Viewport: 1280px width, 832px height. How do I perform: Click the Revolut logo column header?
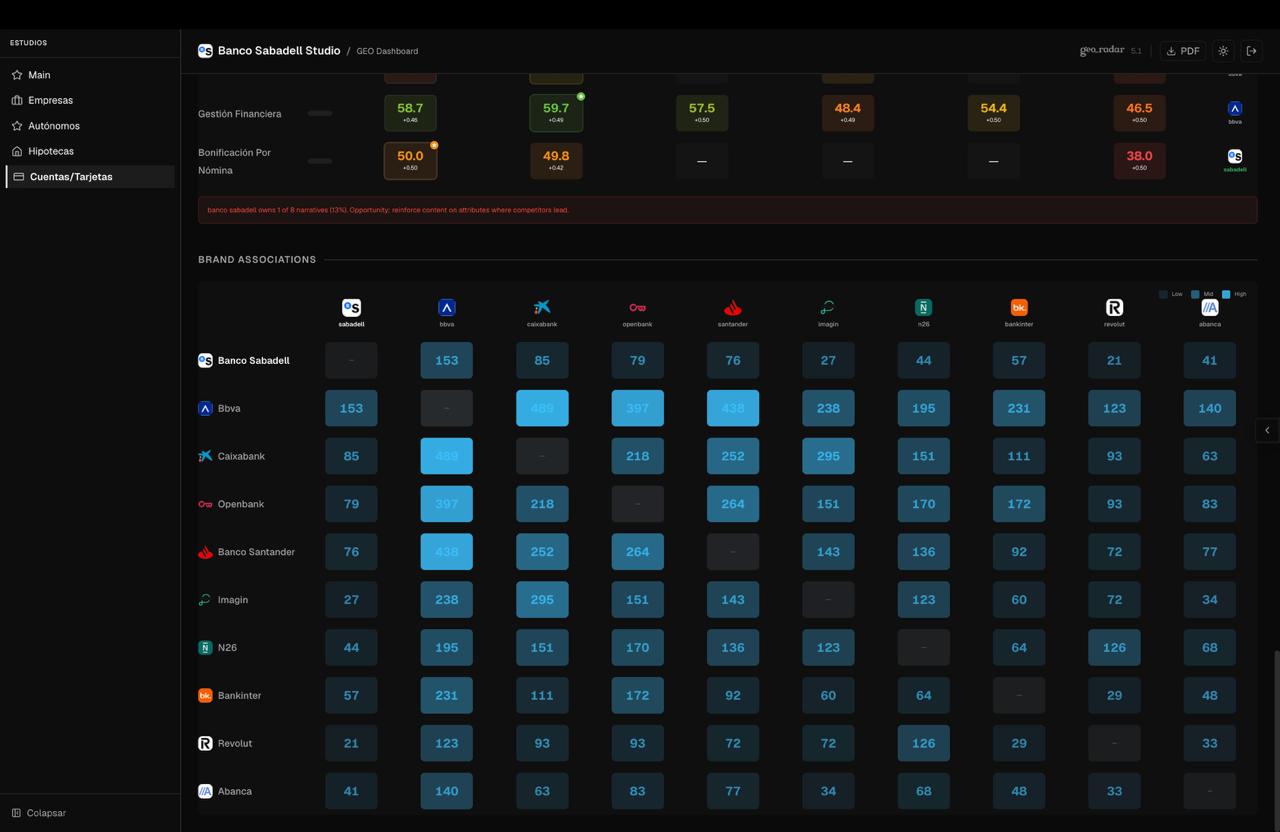click(1114, 308)
